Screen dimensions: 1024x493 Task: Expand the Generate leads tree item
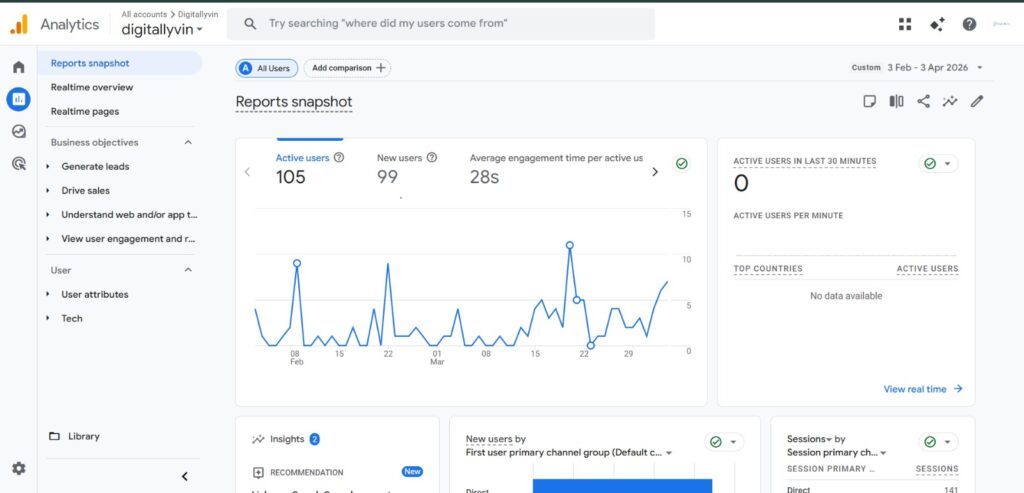click(x=48, y=166)
